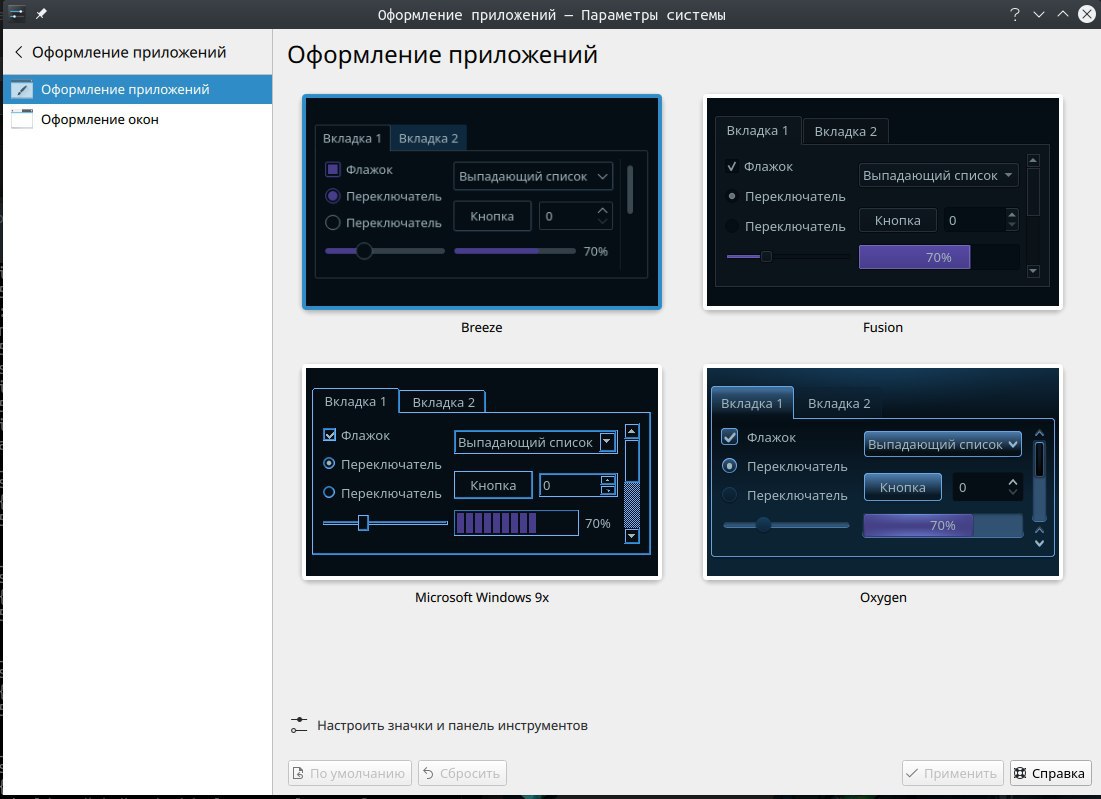The width and height of the screenshot is (1101, 799).
Task: Click the spinbox arrows in Oxygen preview
Action: pos(1013,487)
